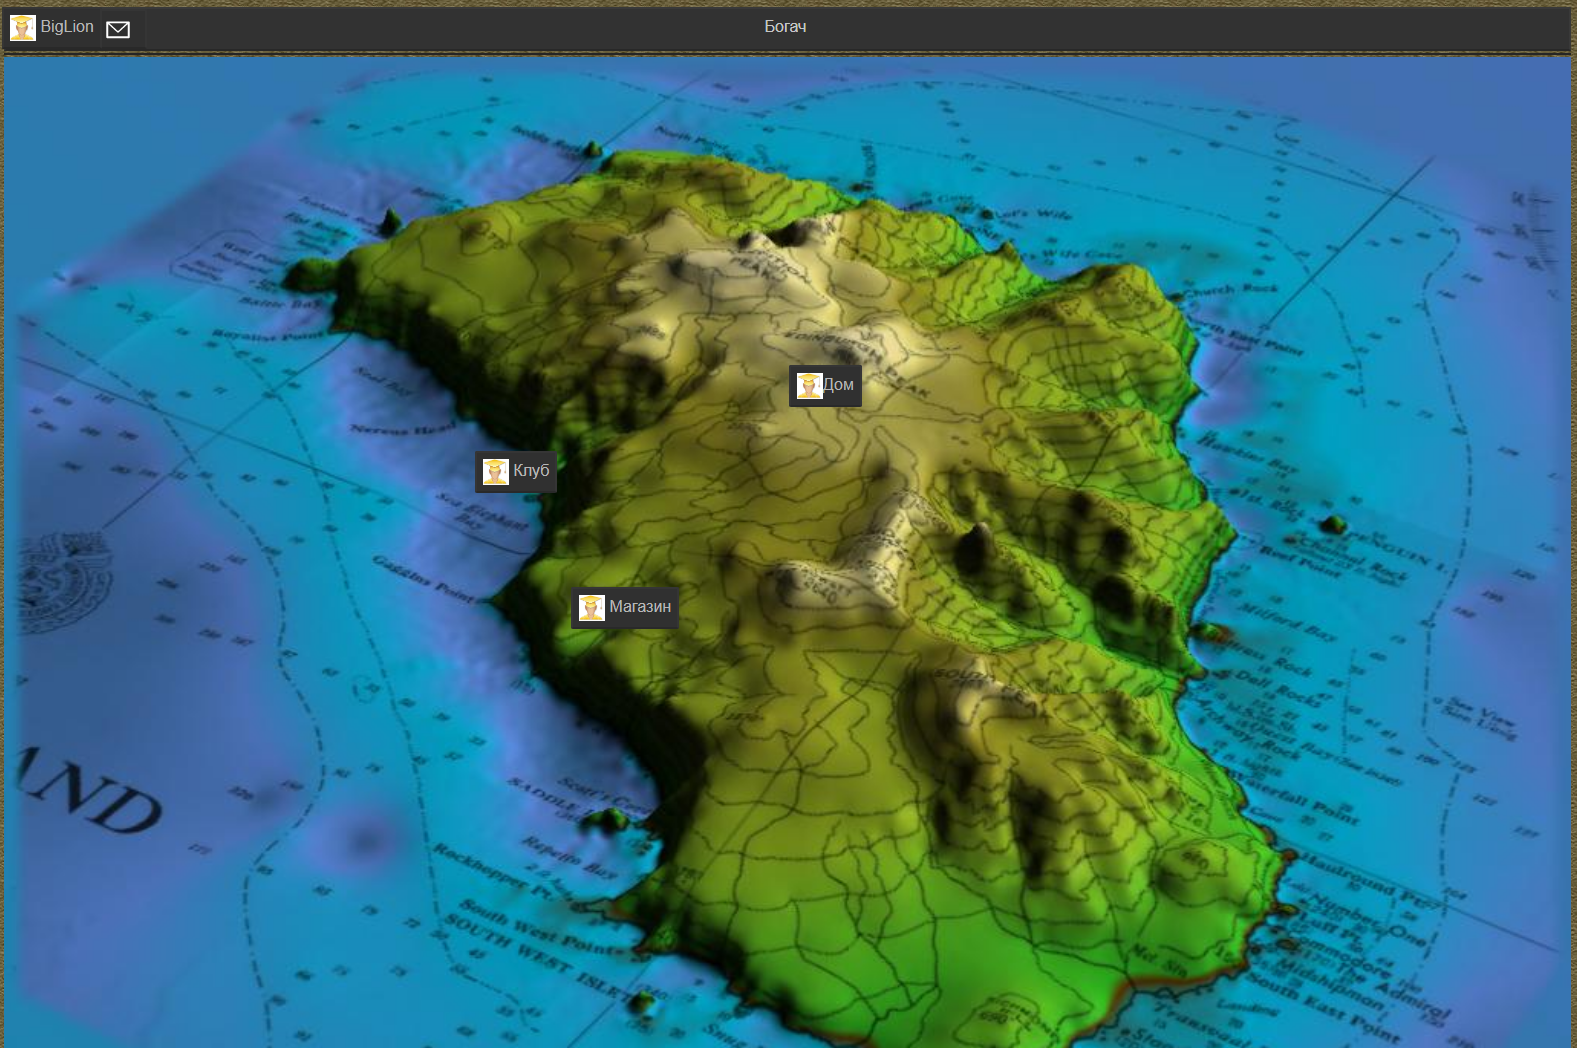Click Gaggins Point on the map
The image size is (1577, 1048).
point(422,578)
